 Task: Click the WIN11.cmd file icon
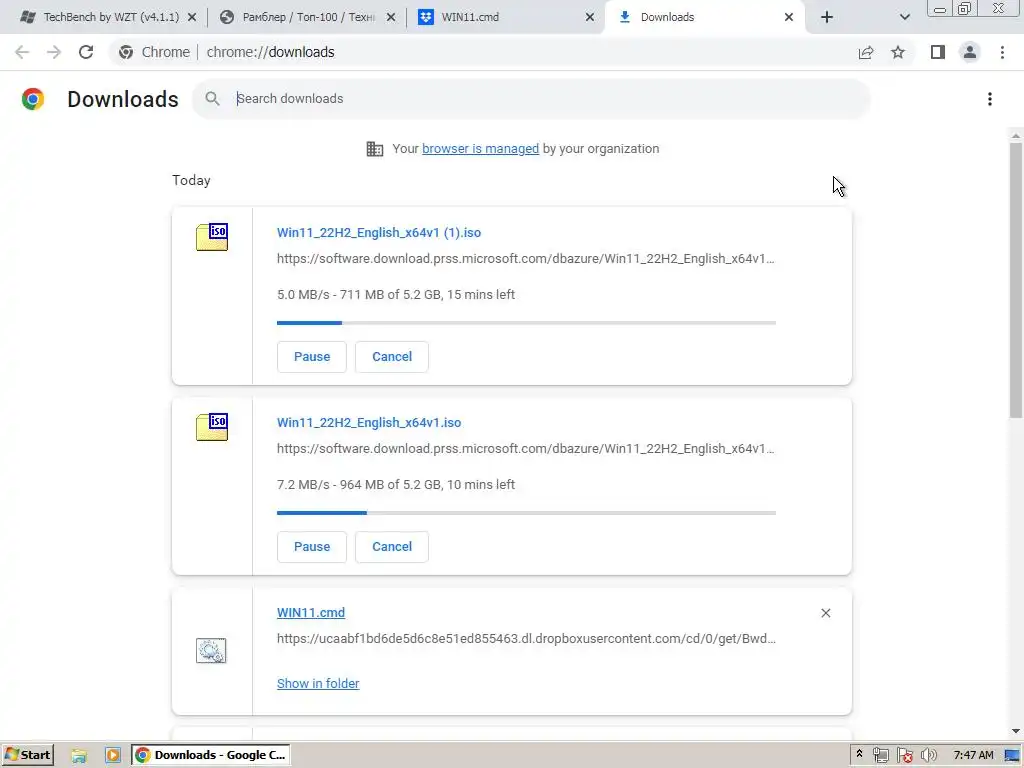coord(211,650)
